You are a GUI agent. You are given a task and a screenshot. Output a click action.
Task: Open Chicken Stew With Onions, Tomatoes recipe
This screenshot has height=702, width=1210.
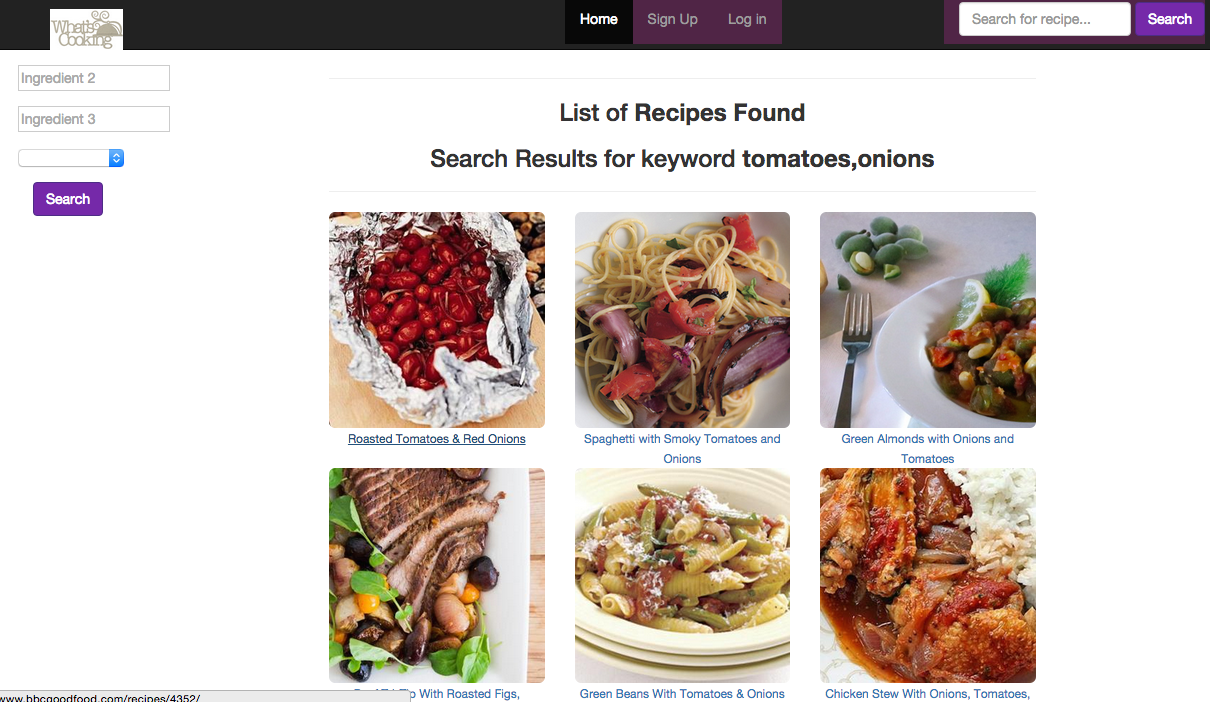click(927, 693)
